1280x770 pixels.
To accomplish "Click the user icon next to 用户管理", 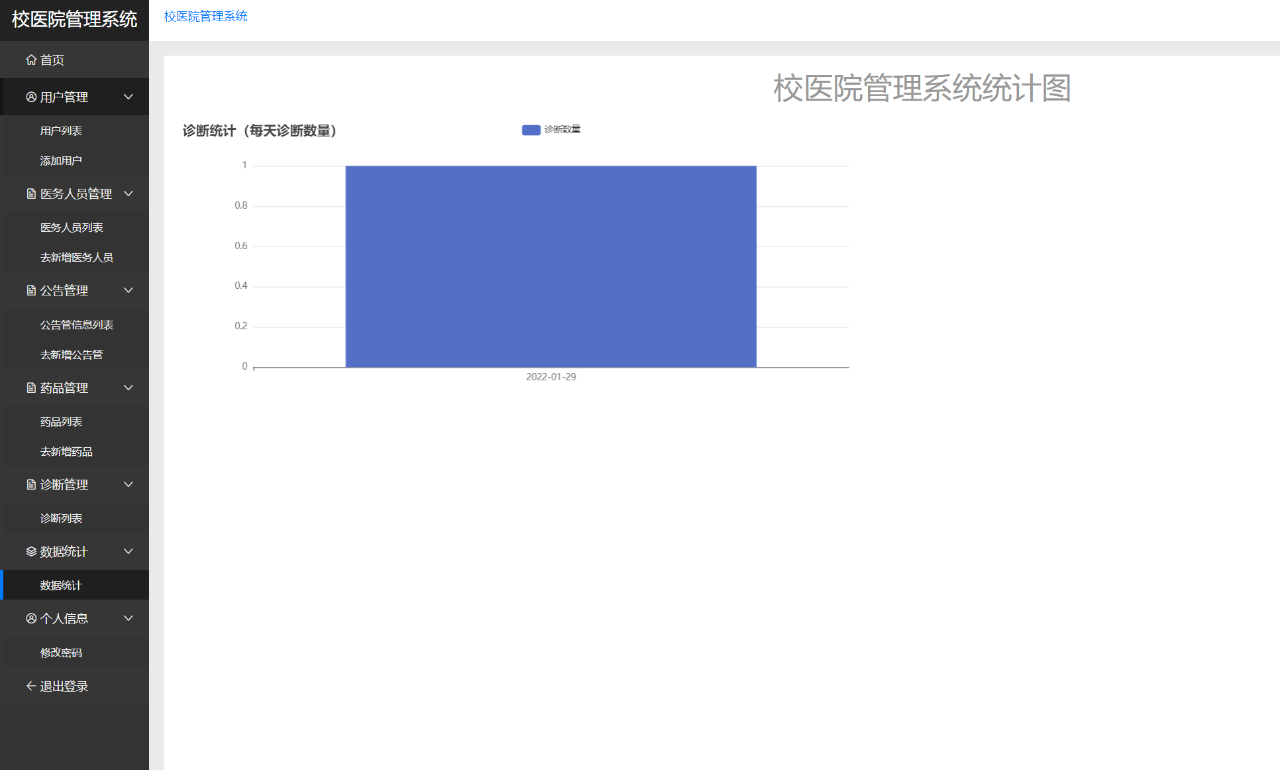I will [31, 97].
